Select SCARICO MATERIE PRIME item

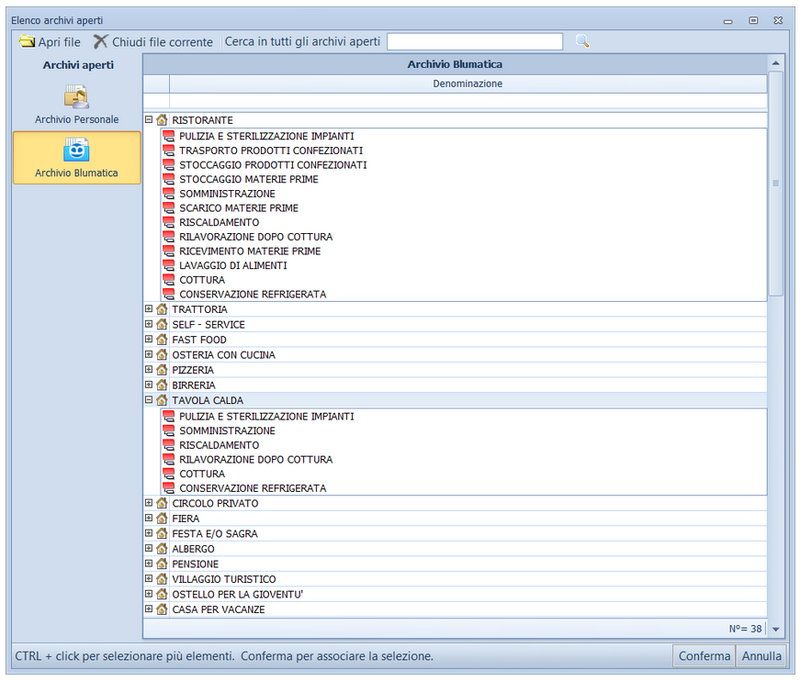coord(239,208)
